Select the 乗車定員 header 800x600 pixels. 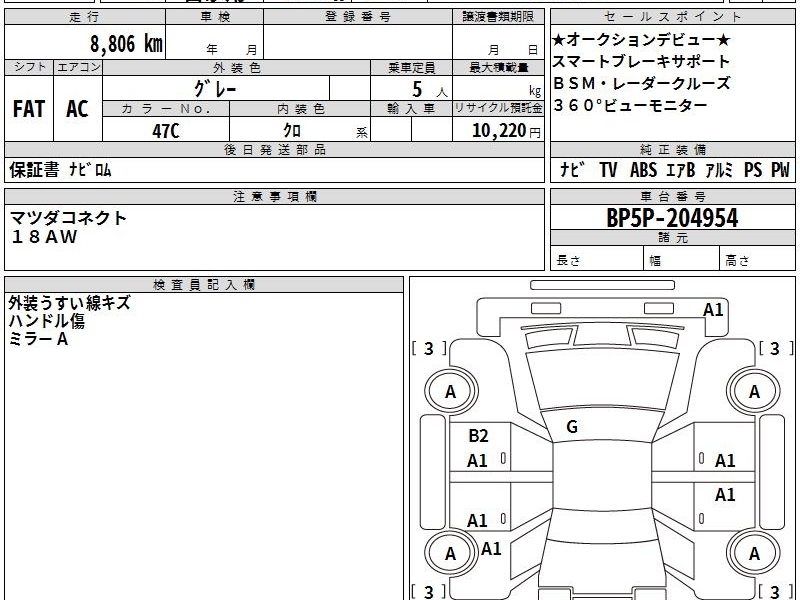click(x=411, y=67)
